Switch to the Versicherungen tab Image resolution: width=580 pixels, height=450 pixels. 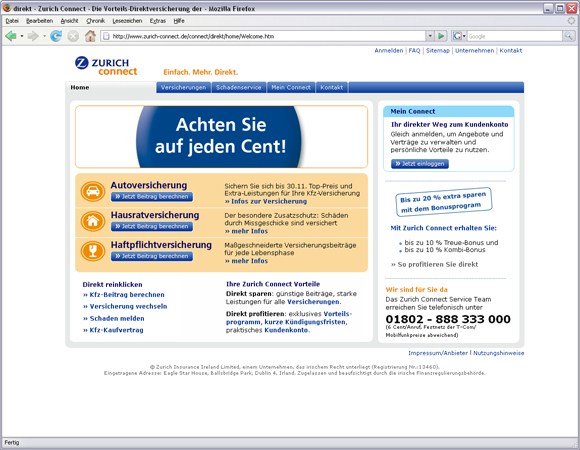pyautogui.click(x=183, y=87)
